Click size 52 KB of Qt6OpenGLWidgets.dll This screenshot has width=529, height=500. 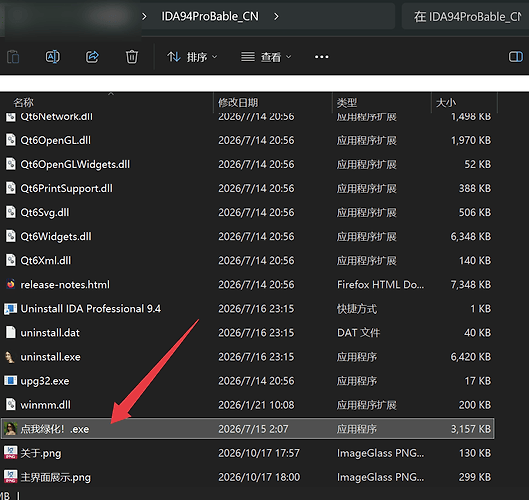pos(478,164)
